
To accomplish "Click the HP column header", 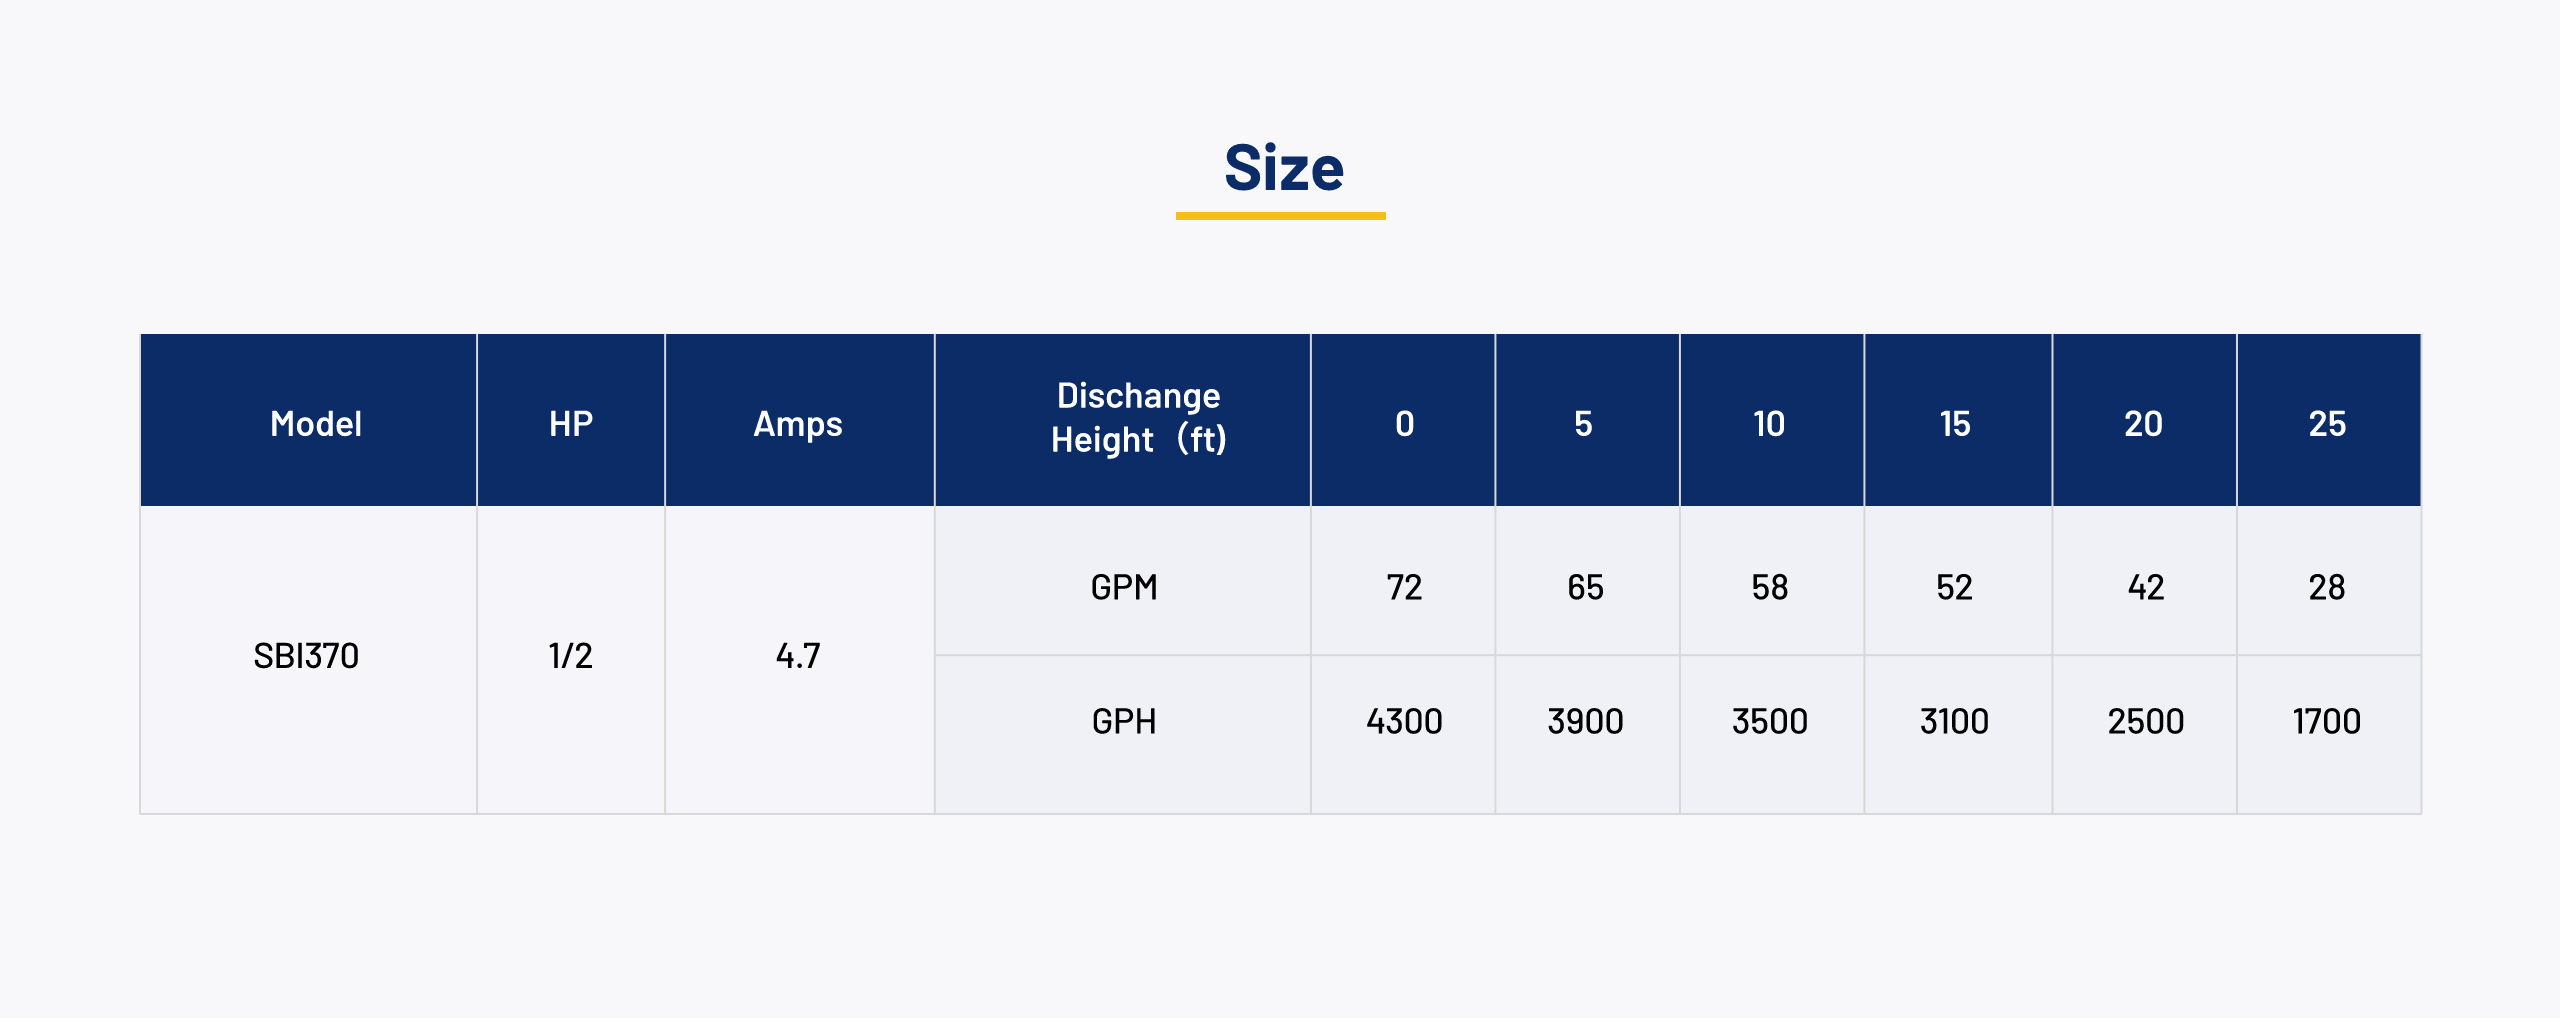I will pos(571,424).
